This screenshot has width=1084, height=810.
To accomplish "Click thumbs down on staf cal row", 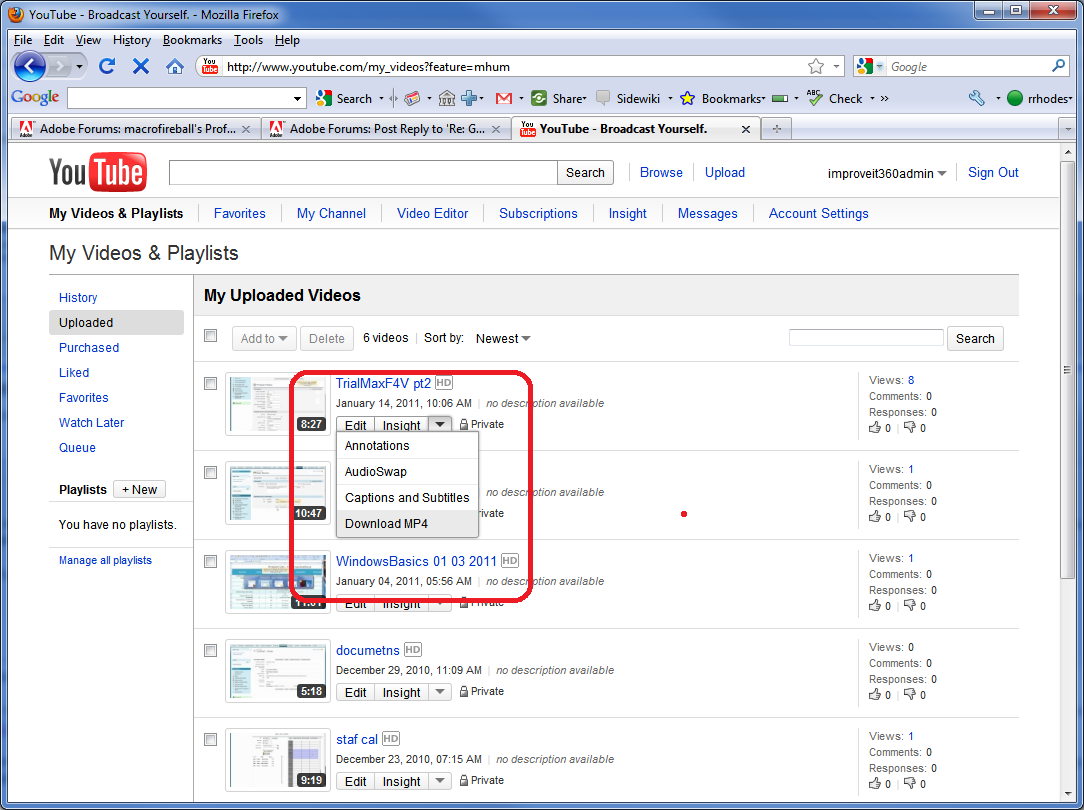I will pos(910,784).
